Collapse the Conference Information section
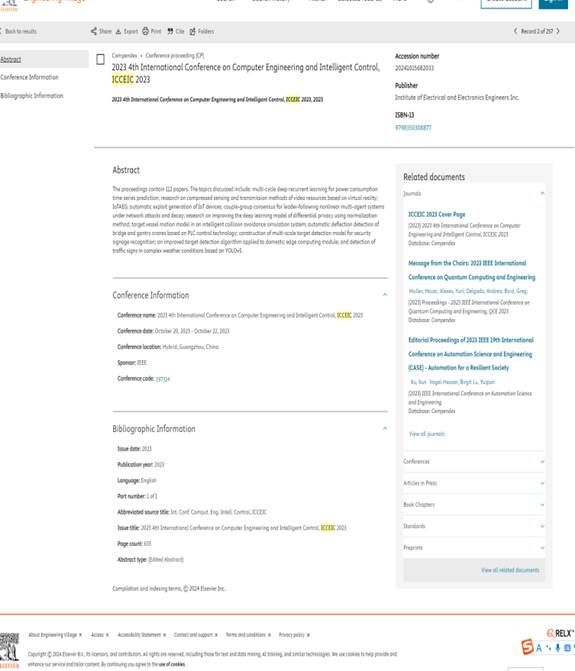This screenshot has height=671, width=575. click(385, 295)
